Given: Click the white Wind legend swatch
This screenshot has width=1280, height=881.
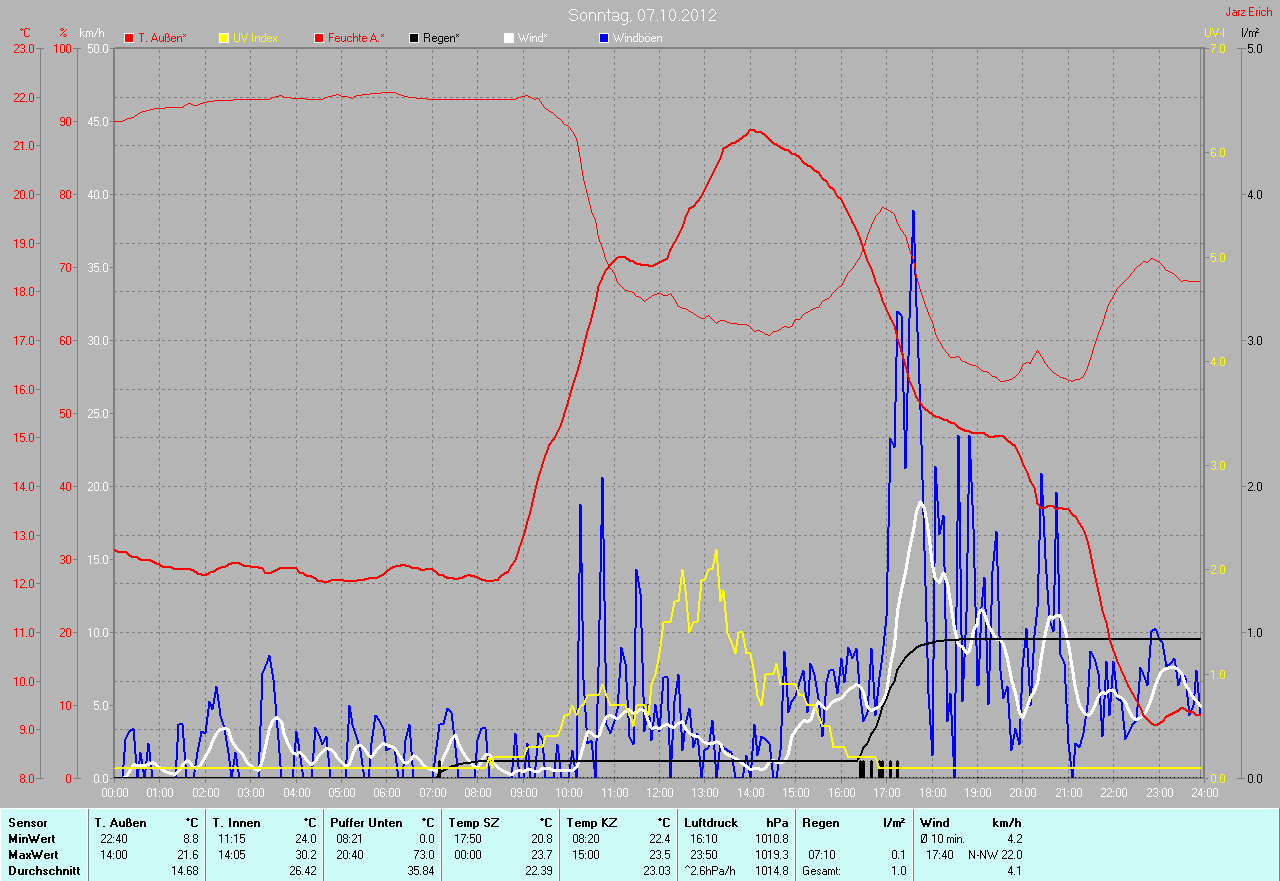Looking at the screenshot, I should (x=508, y=38).
